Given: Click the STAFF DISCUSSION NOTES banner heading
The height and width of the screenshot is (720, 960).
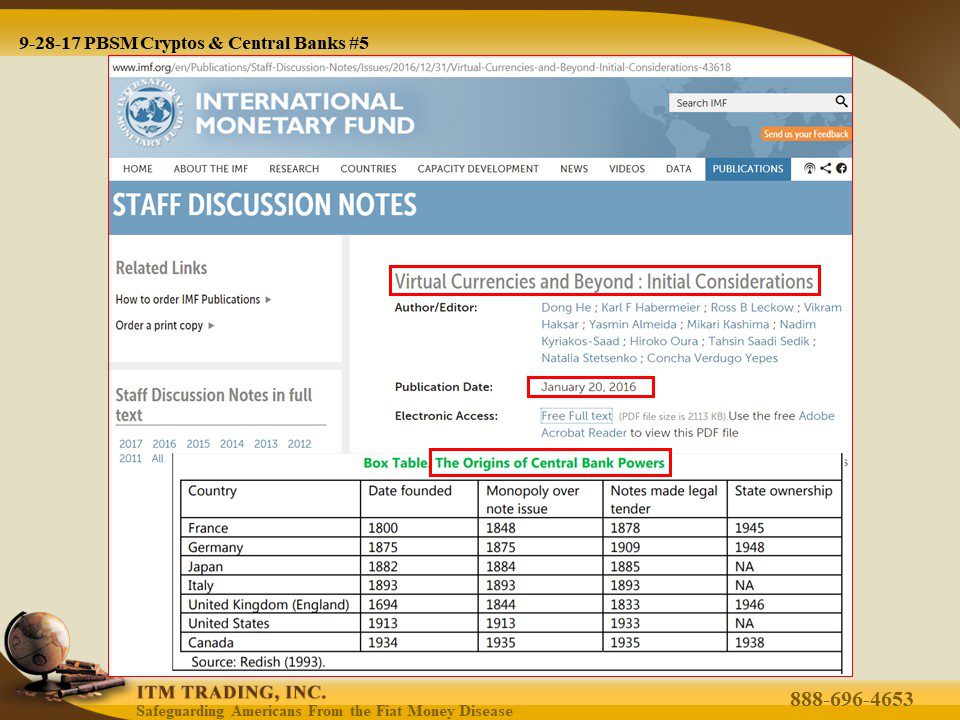Looking at the screenshot, I should (x=264, y=204).
